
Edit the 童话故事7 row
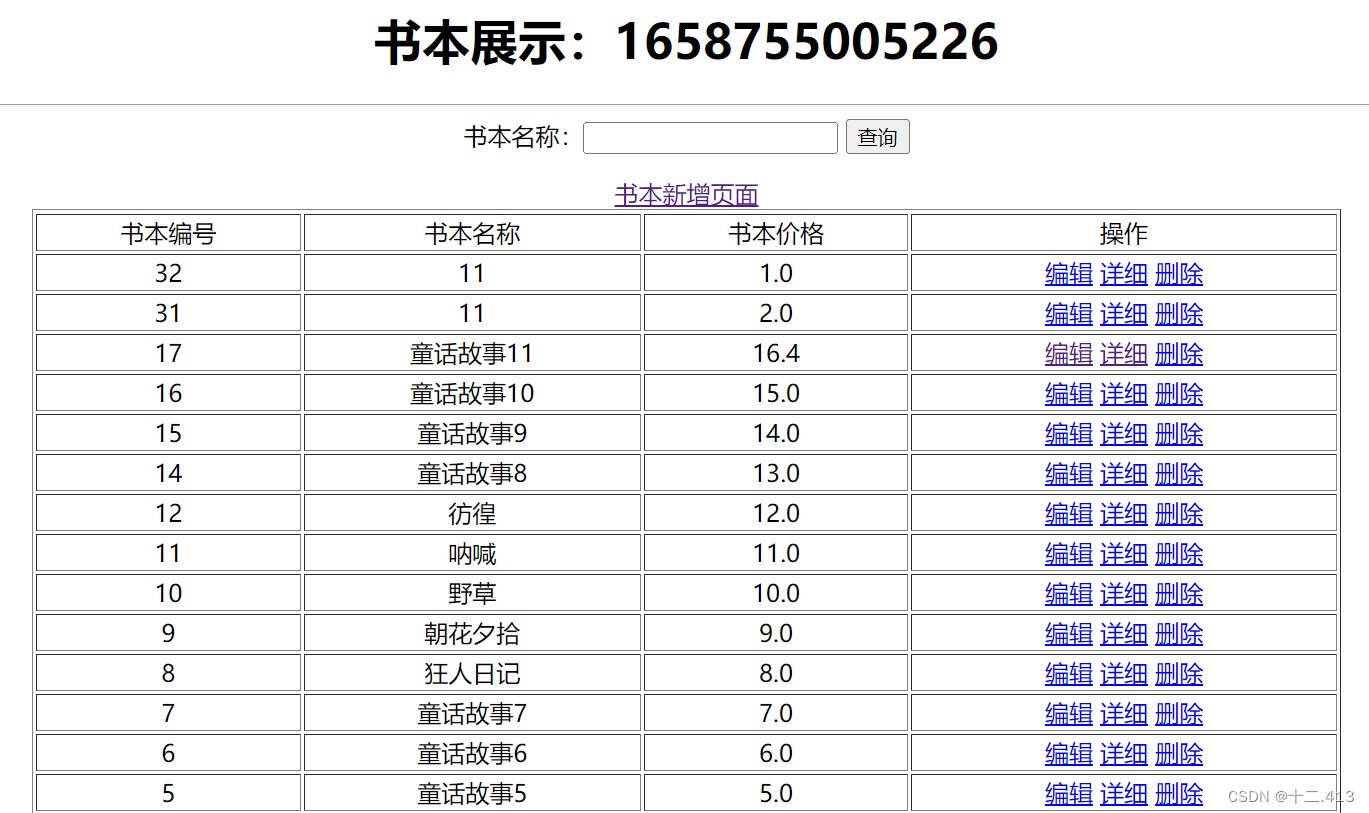[x=1069, y=714]
